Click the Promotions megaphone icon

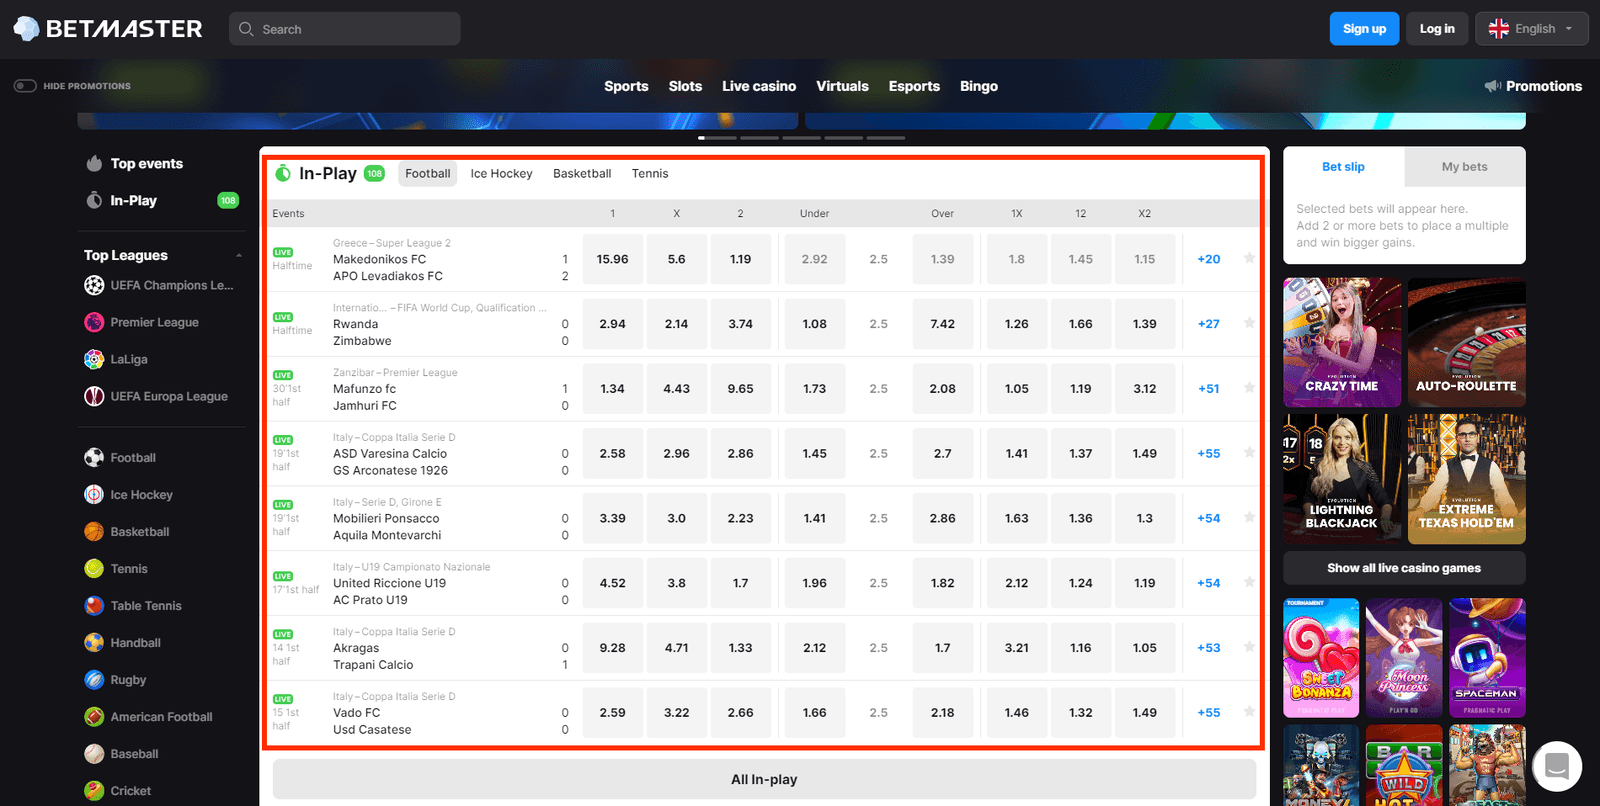tap(1493, 86)
